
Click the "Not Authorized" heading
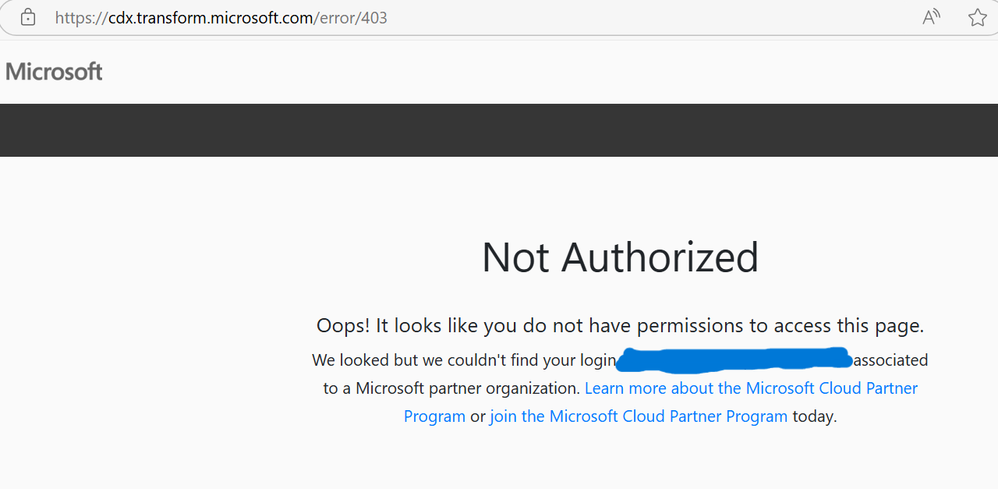(620, 257)
